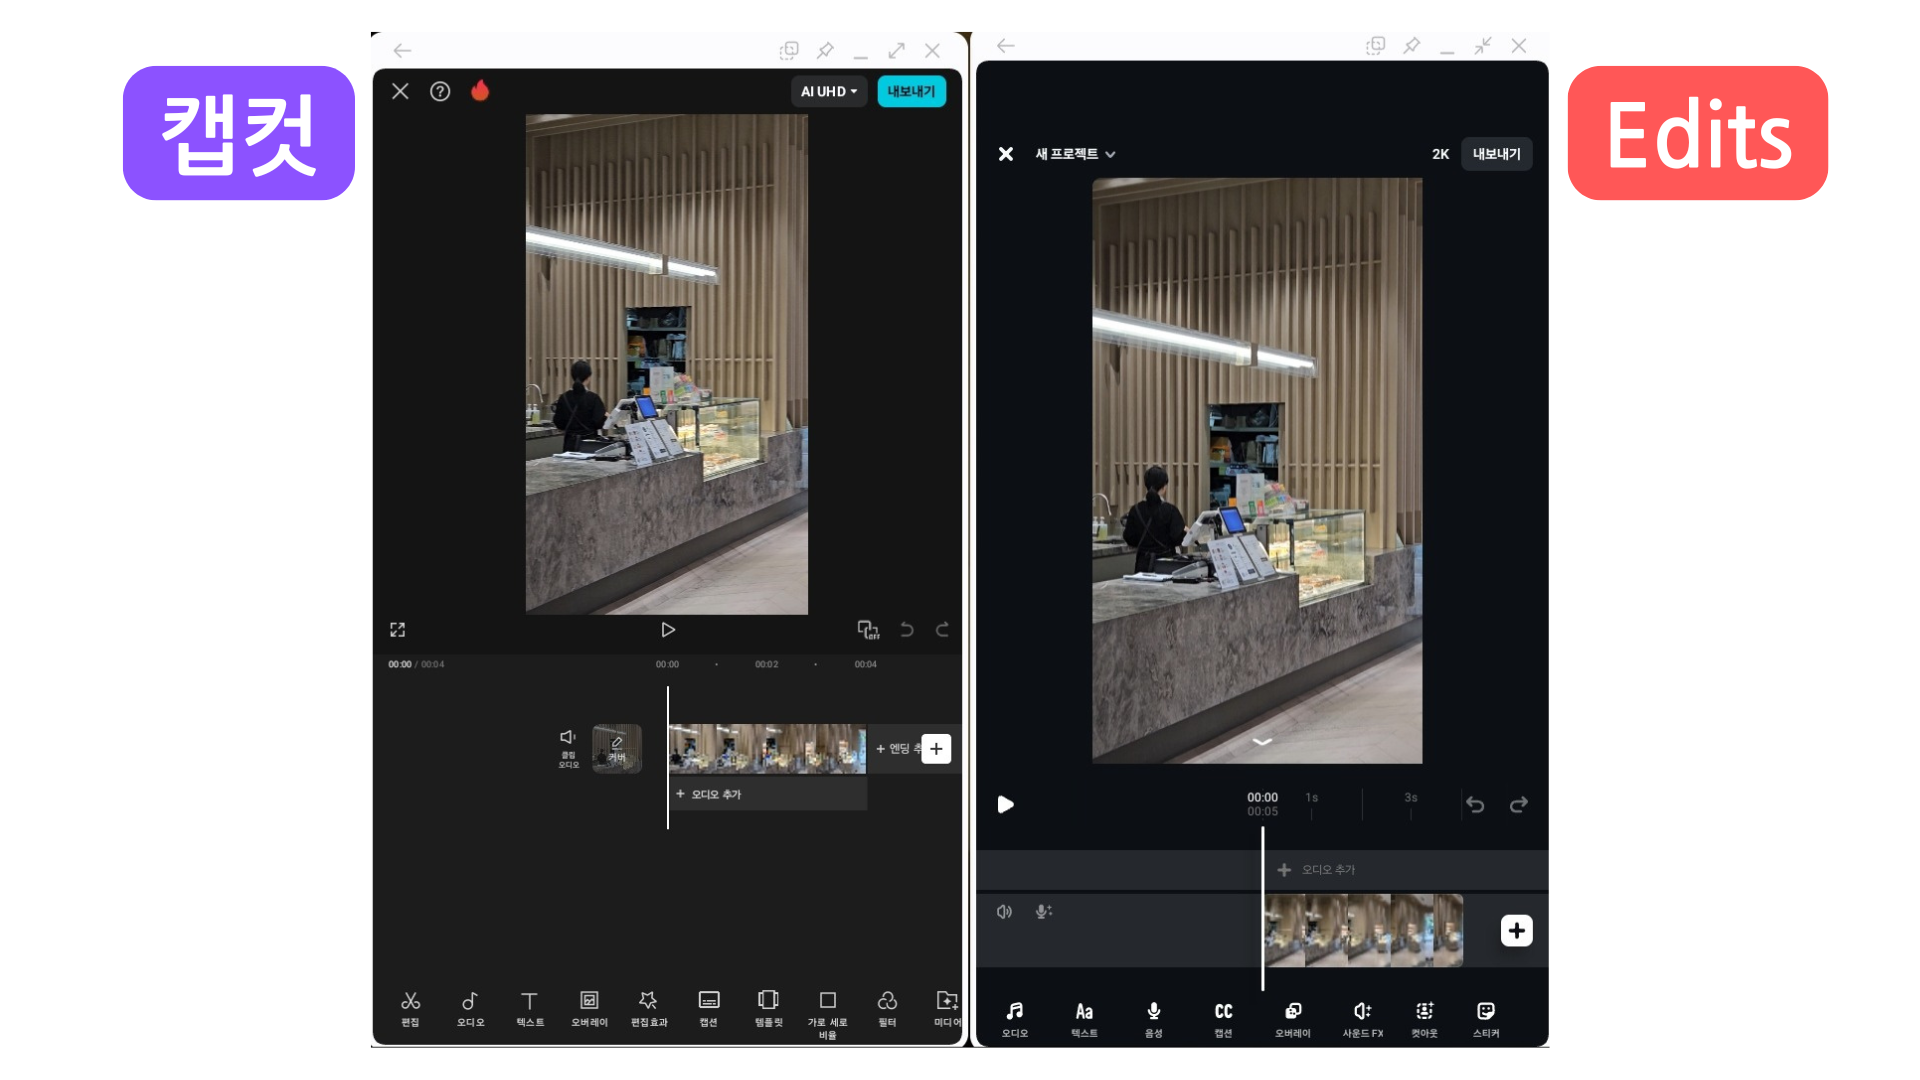The image size is (1920, 1080).
Task: Collapse the Edits preview with the down chevron
Action: [x=1262, y=742]
